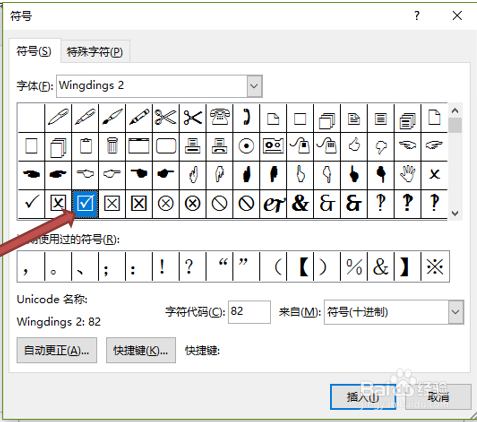Select the recently used percent sign
The width and height of the screenshot is (477, 422).
click(354, 267)
